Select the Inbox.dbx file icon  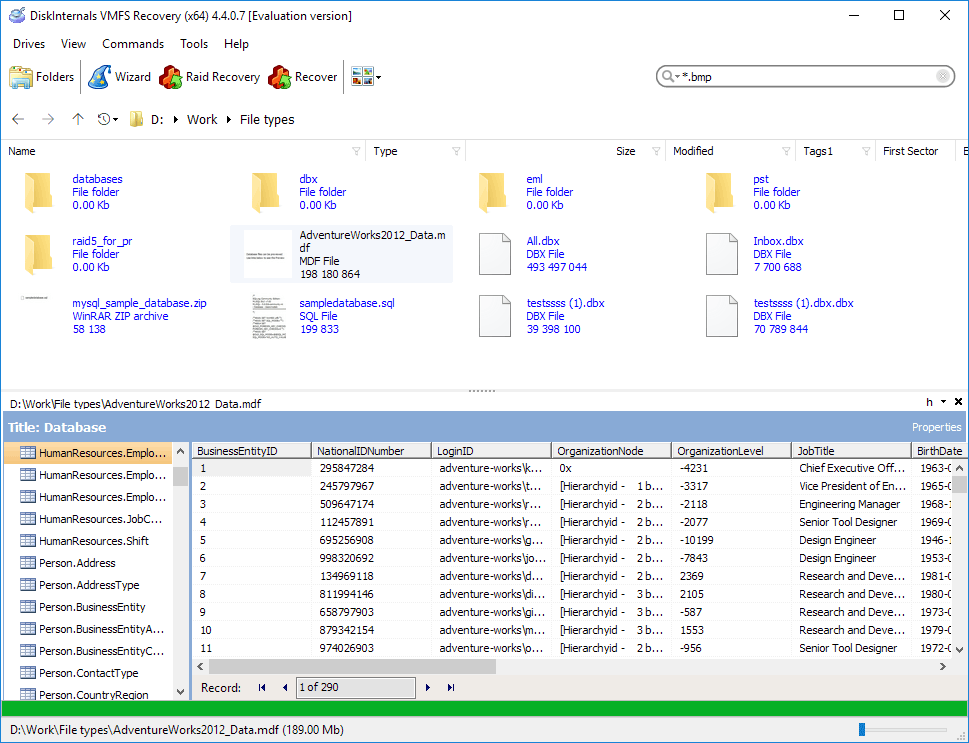pyautogui.click(x=722, y=254)
